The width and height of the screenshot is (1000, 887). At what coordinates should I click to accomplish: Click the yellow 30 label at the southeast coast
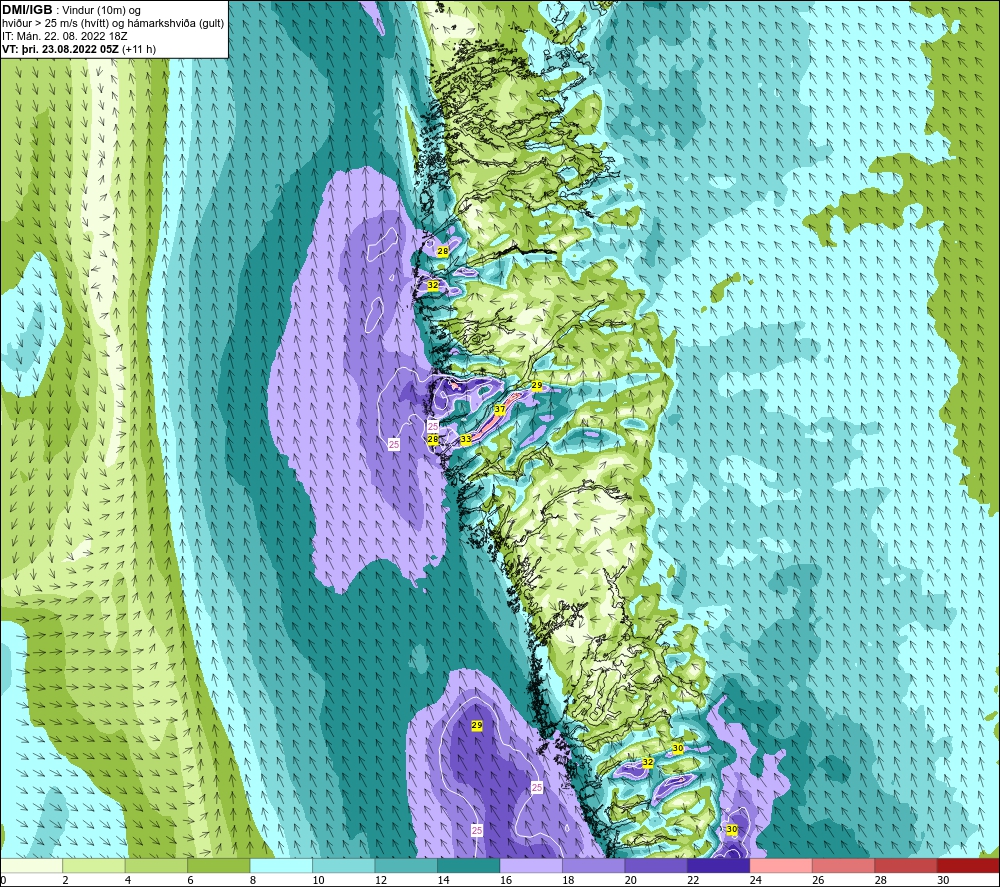[x=732, y=829]
